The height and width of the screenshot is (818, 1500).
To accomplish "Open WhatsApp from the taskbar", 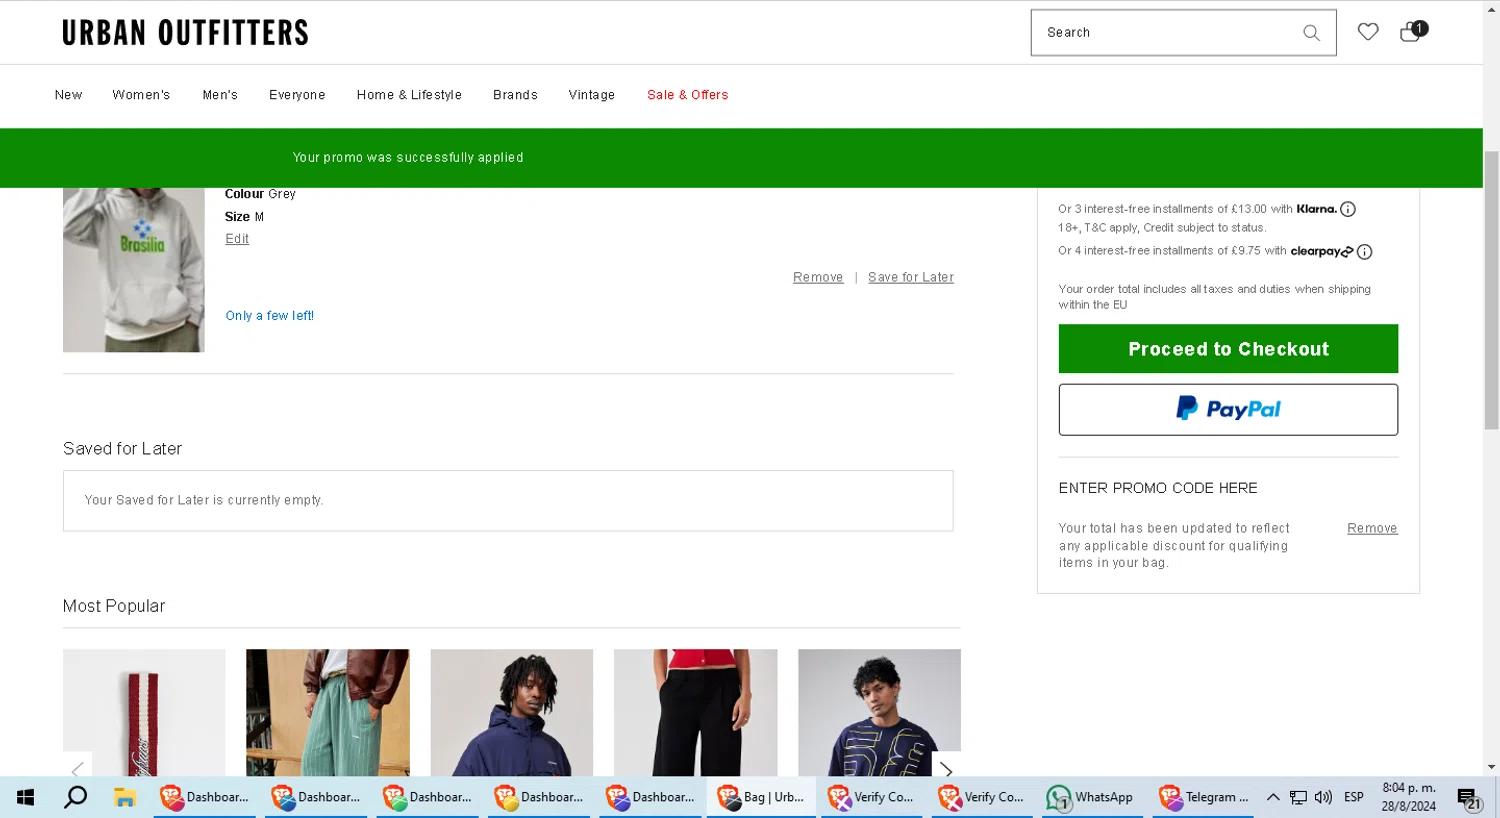I will [1090, 797].
